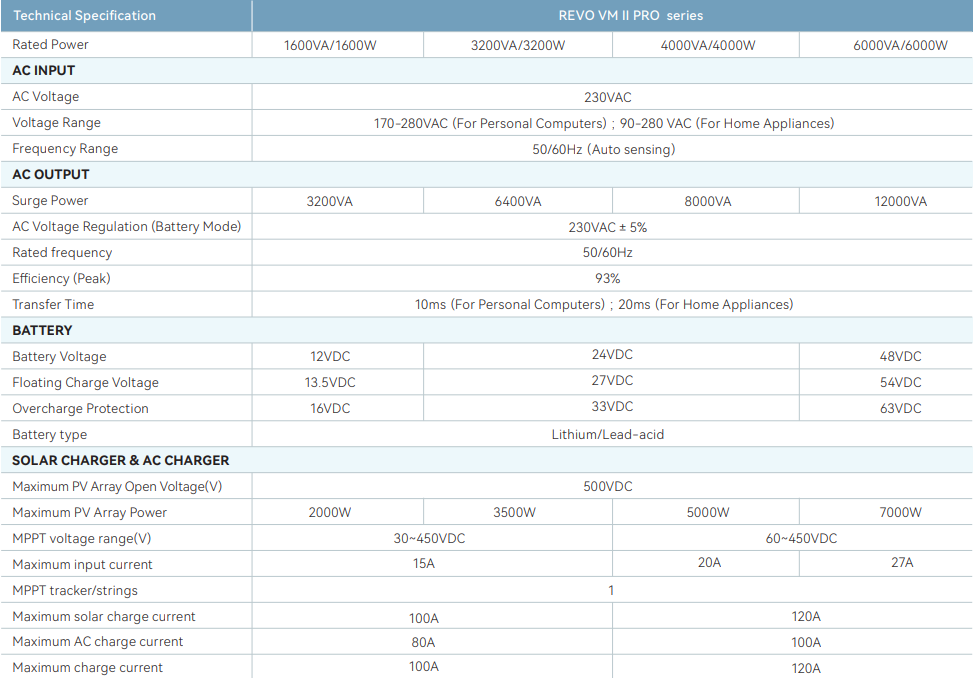
Task: Select the "63VDC" overcharge protection value
Action: click(900, 409)
